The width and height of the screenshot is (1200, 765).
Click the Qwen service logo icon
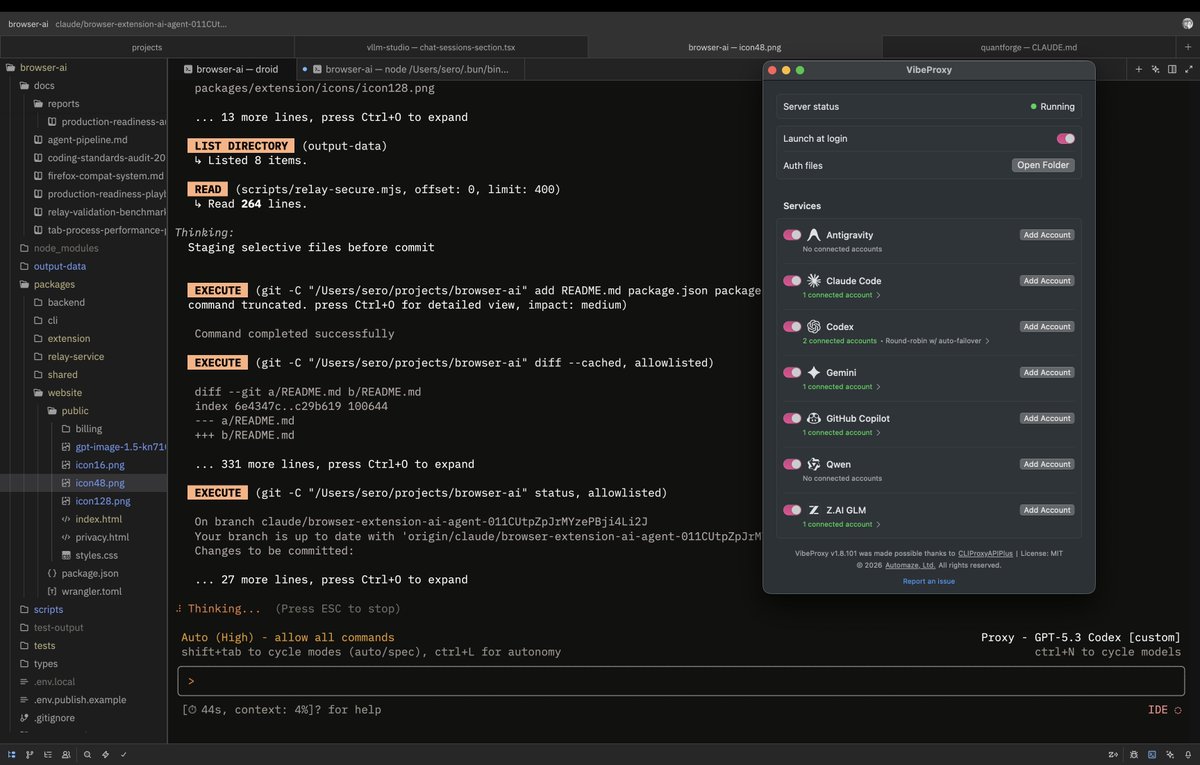[814, 465]
